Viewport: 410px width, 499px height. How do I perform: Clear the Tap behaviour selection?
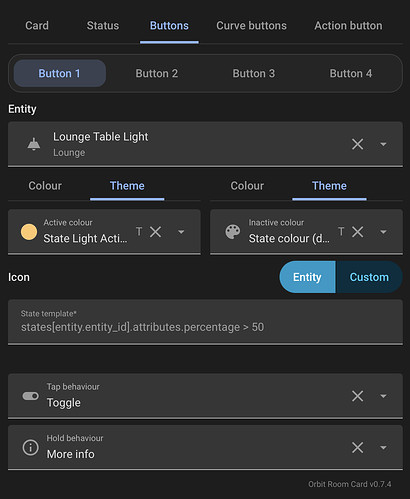[x=357, y=396]
